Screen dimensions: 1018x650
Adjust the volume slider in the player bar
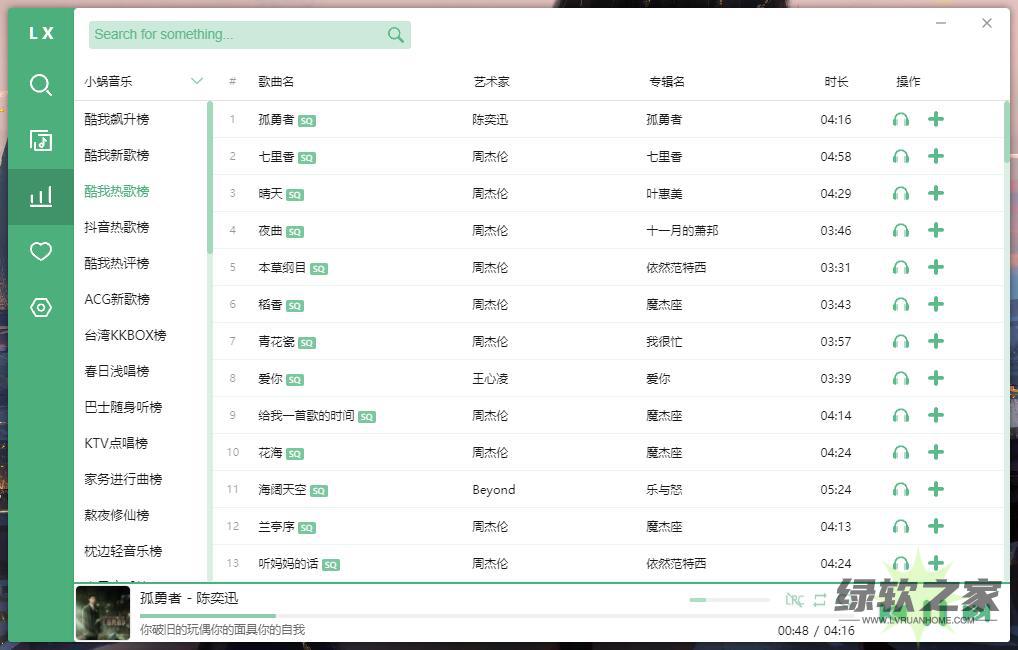click(x=728, y=600)
